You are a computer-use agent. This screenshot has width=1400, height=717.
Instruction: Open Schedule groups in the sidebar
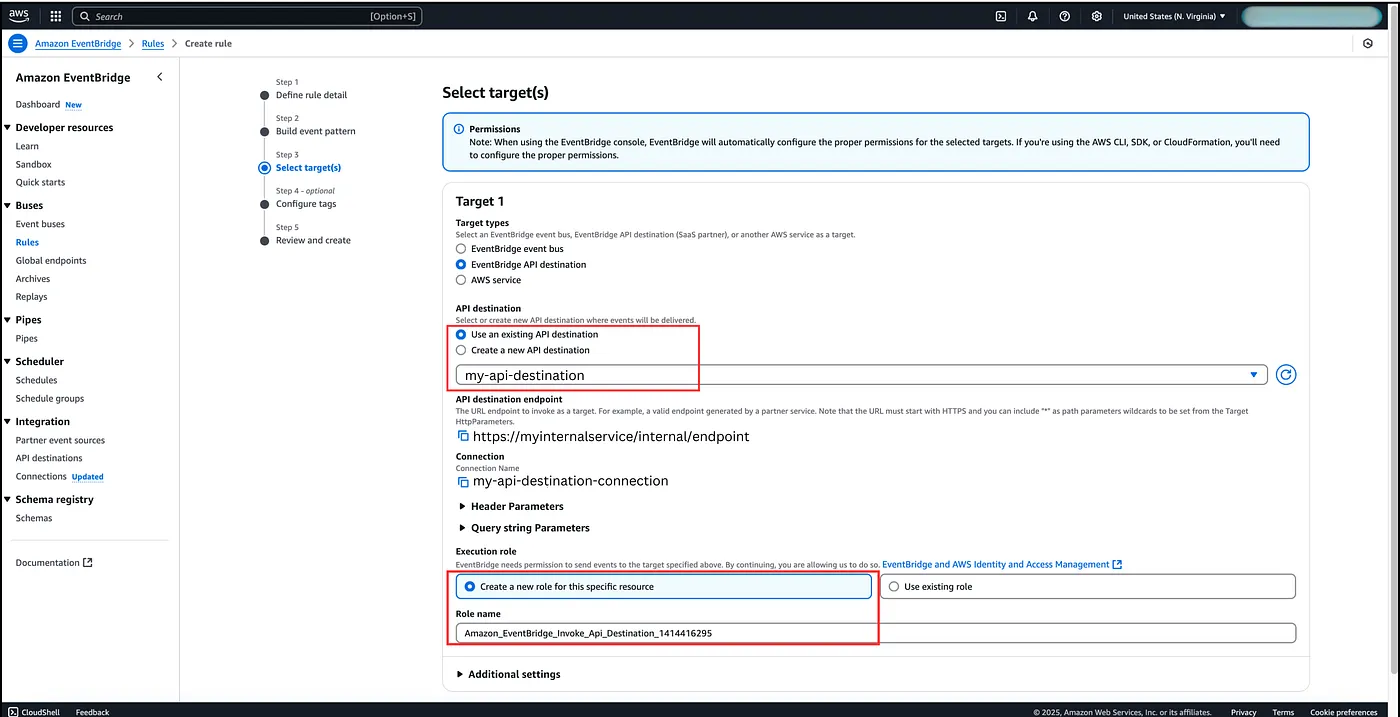coord(50,398)
